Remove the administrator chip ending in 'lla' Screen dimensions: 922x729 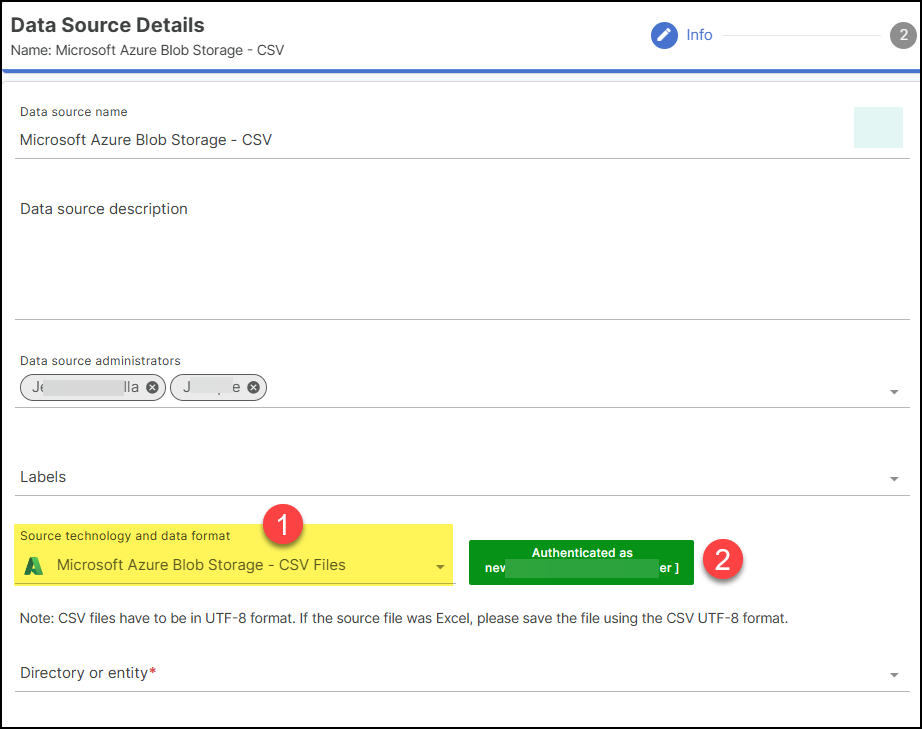coord(152,387)
